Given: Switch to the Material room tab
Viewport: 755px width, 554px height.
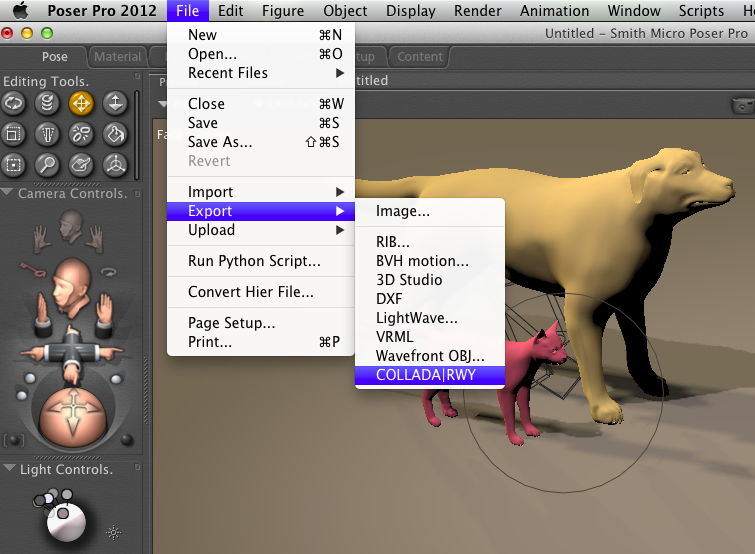Looking at the screenshot, I should pyautogui.click(x=117, y=57).
